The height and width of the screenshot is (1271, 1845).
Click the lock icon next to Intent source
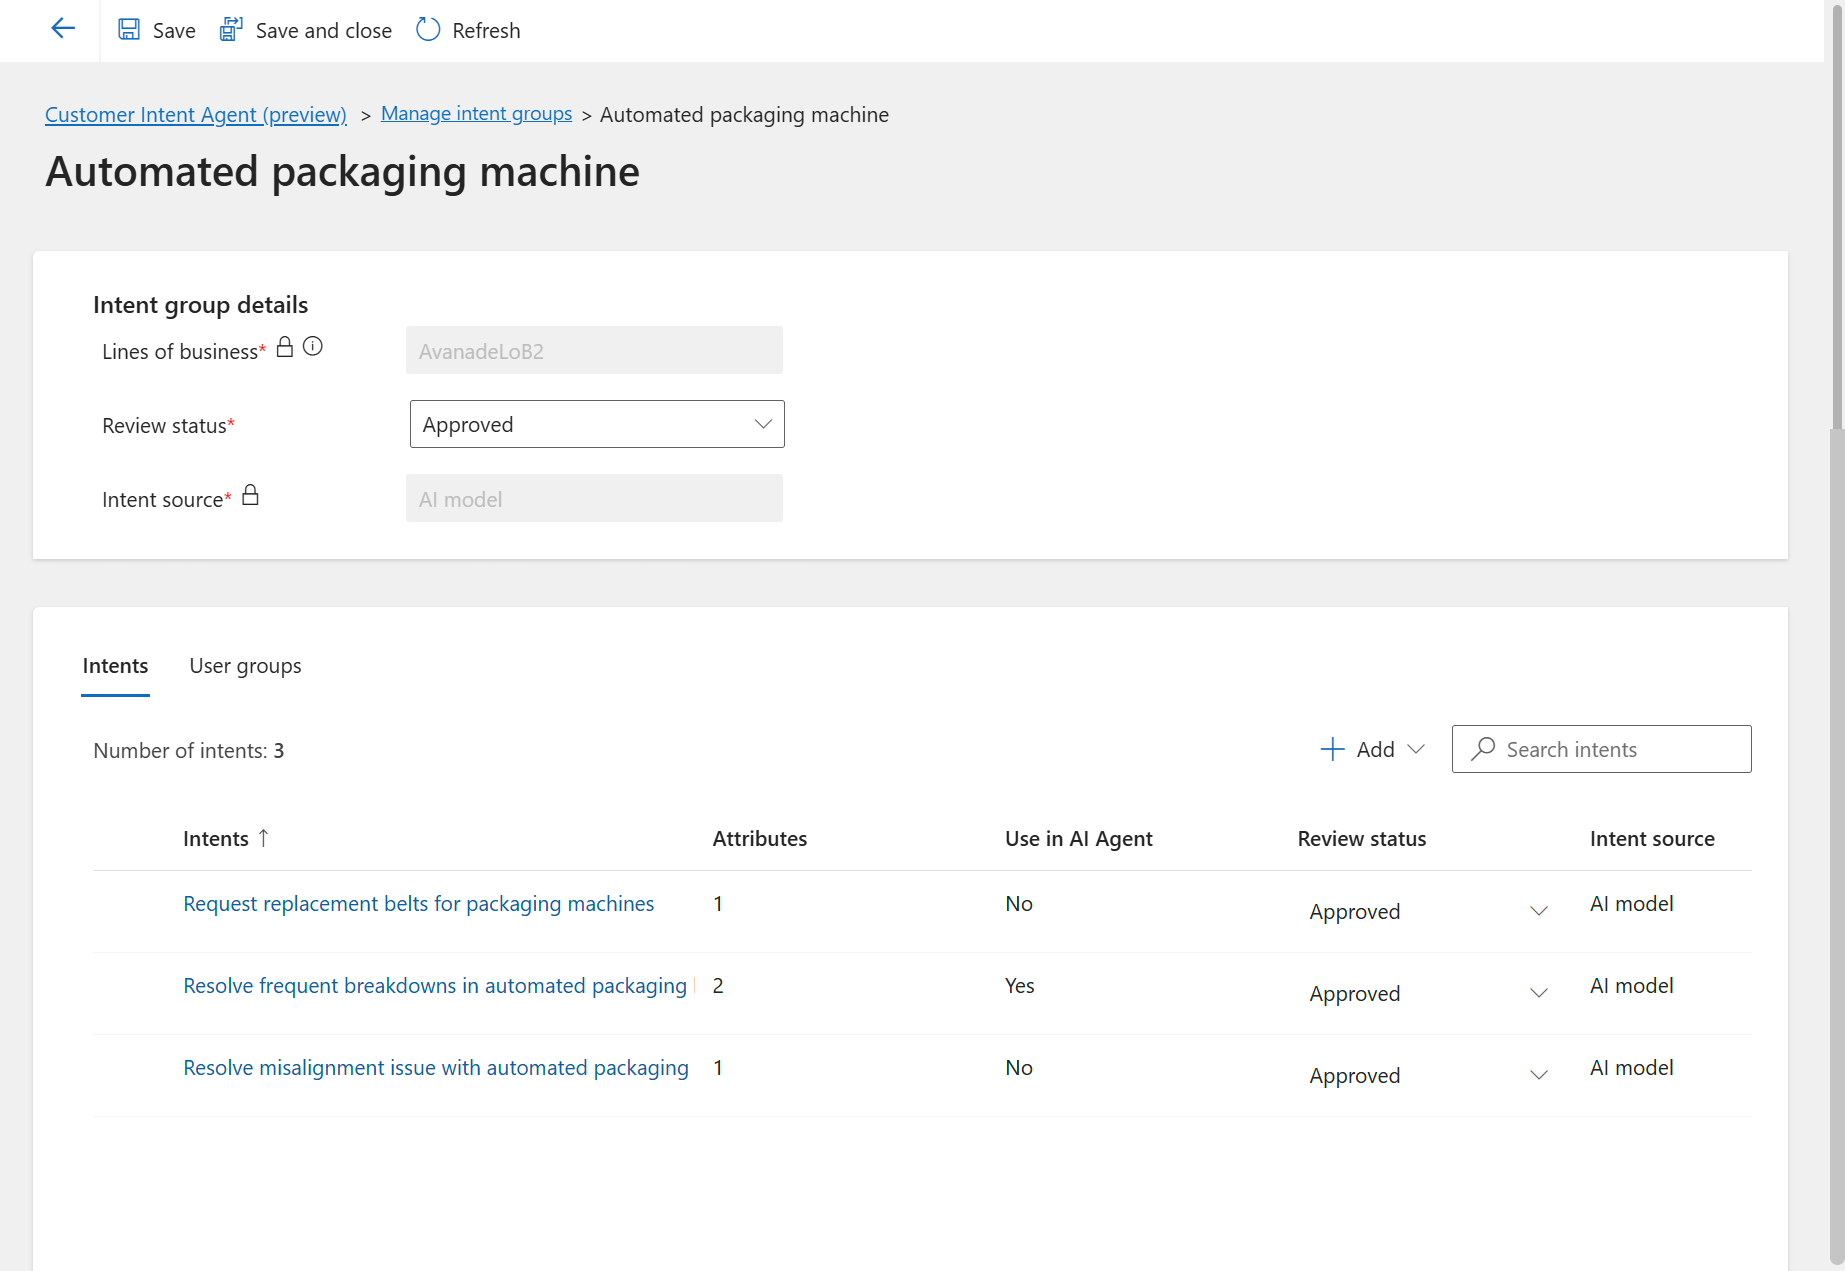coord(251,496)
